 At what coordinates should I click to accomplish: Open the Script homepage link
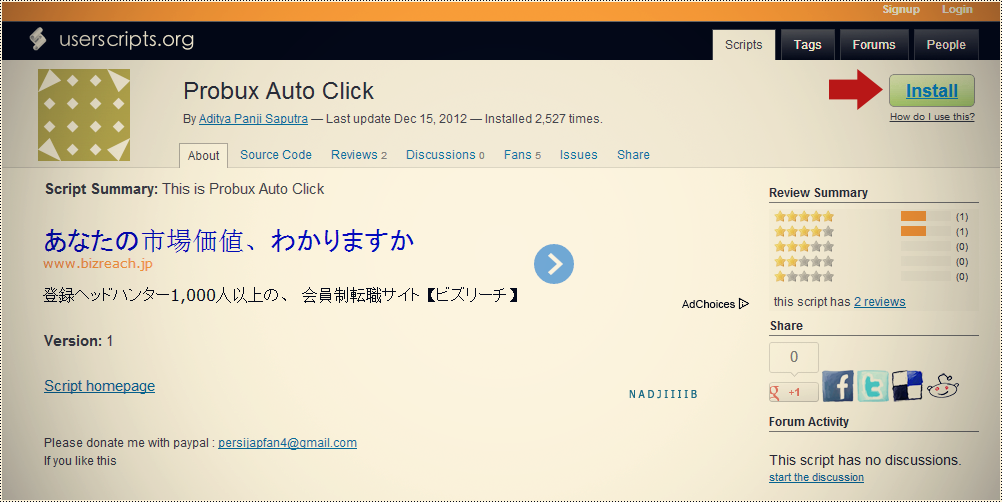pos(99,386)
